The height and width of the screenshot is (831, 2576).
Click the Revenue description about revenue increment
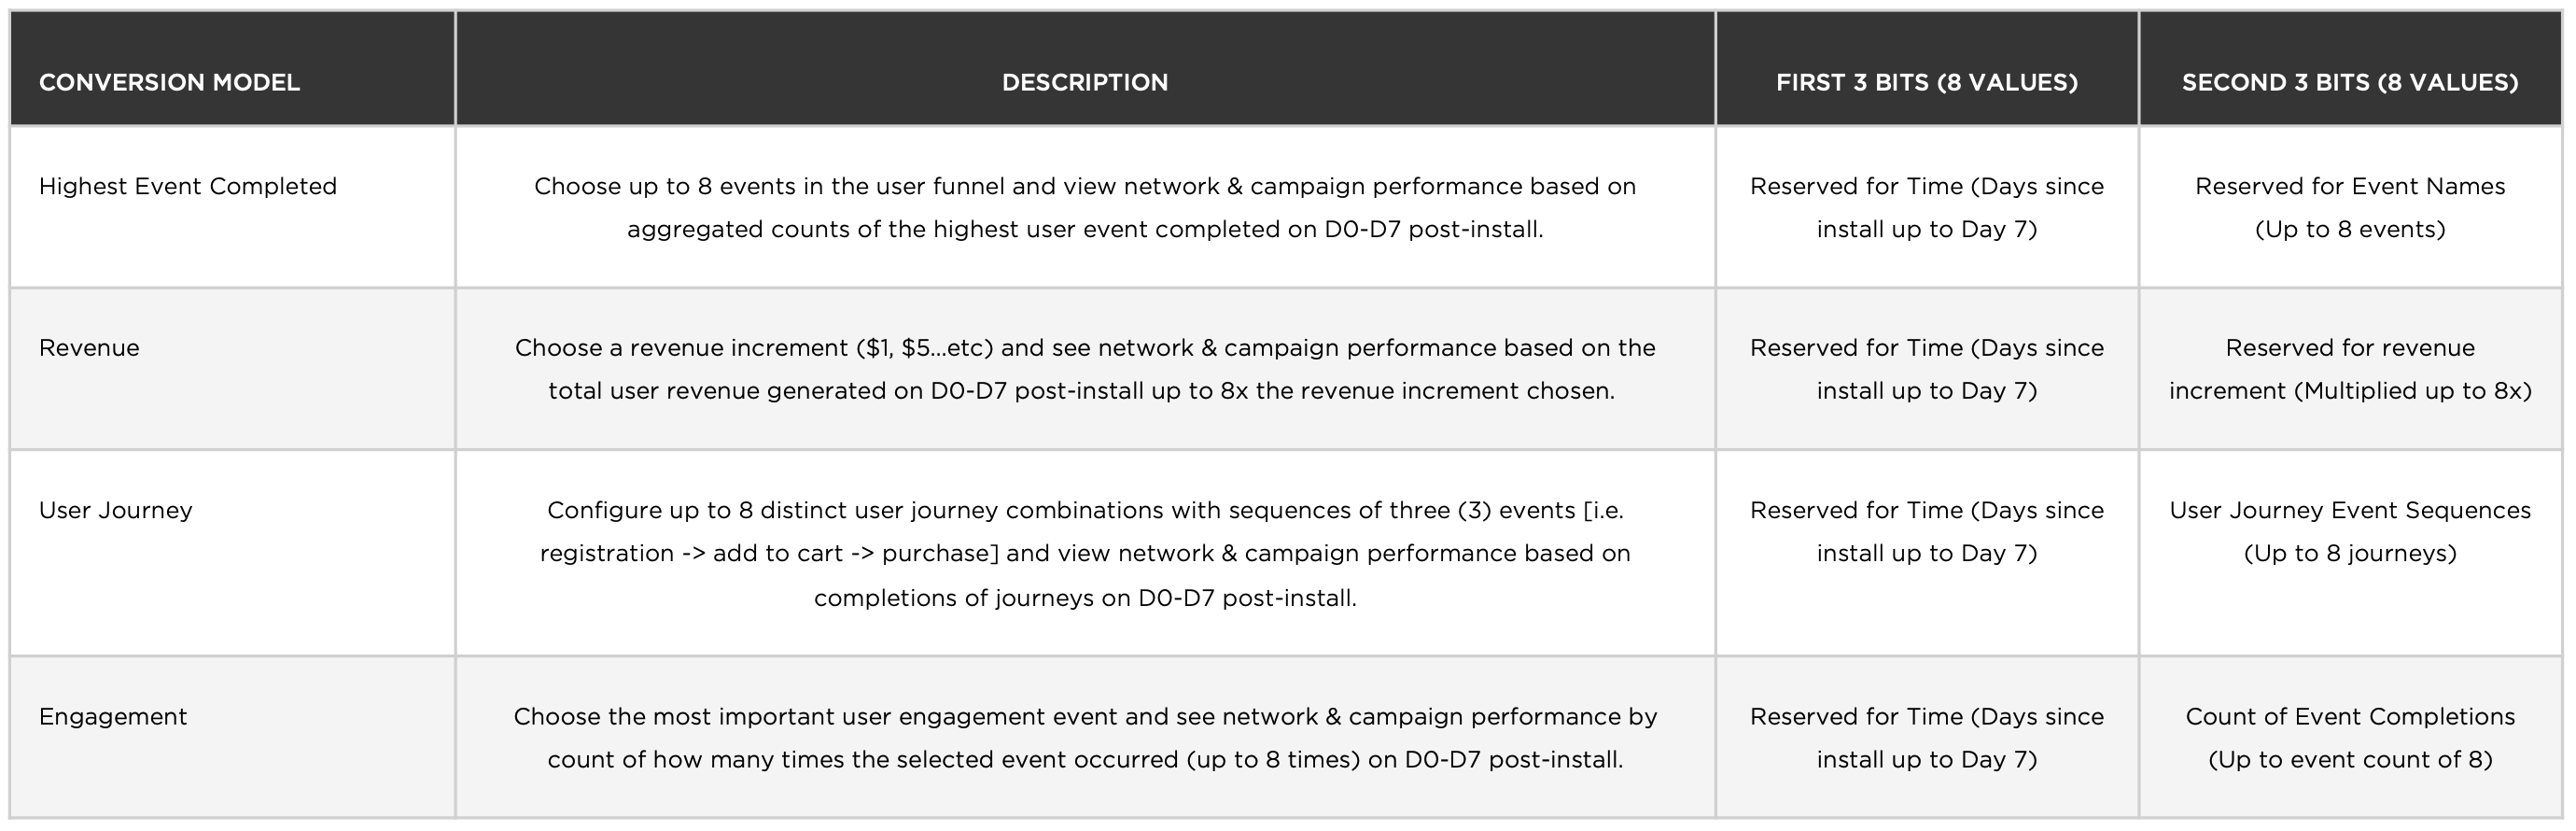[1085, 369]
